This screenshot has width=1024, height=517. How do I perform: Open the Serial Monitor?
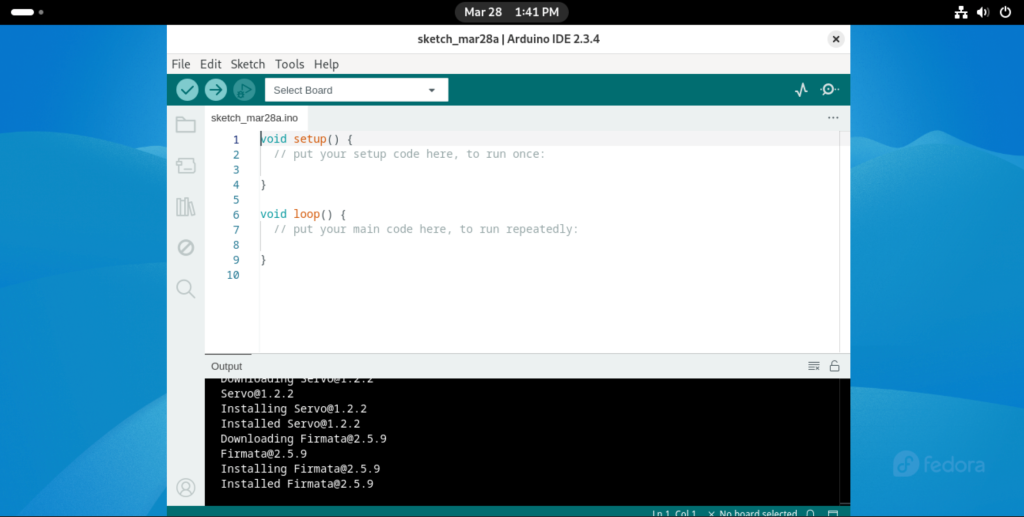829,89
